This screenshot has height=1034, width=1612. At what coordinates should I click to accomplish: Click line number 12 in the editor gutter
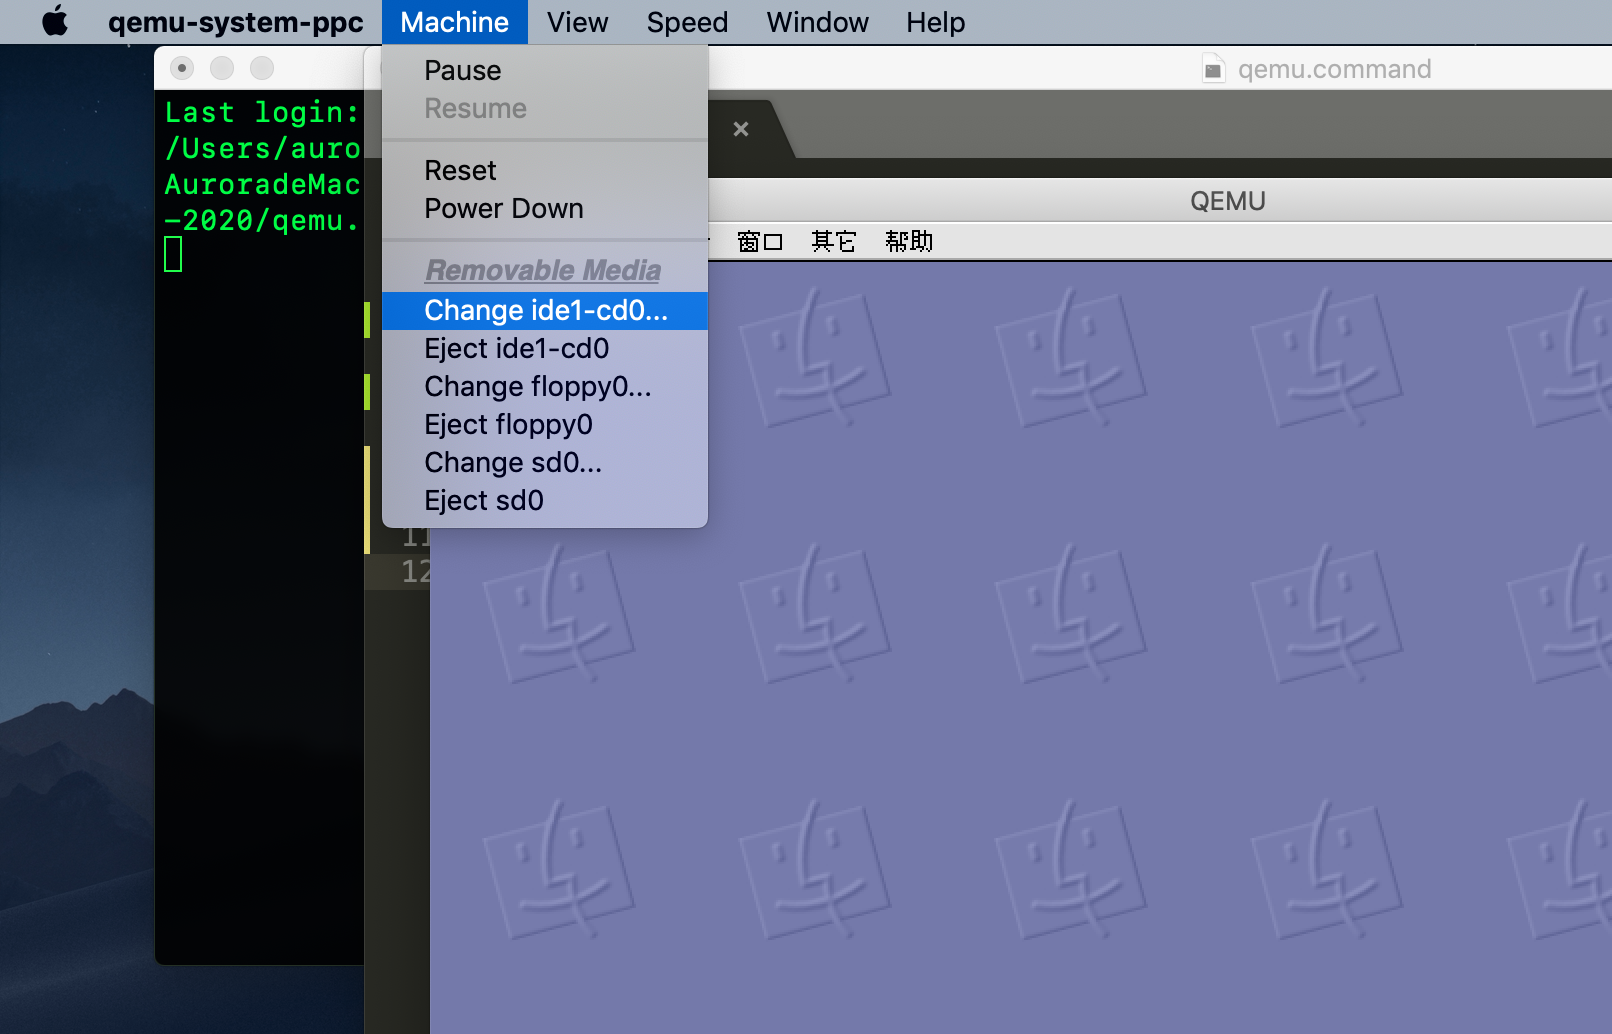point(416,571)
